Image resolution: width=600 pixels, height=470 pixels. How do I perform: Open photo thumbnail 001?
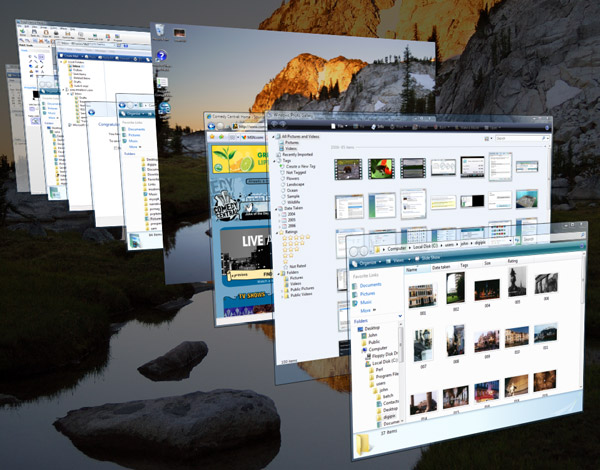coord(421,294)
